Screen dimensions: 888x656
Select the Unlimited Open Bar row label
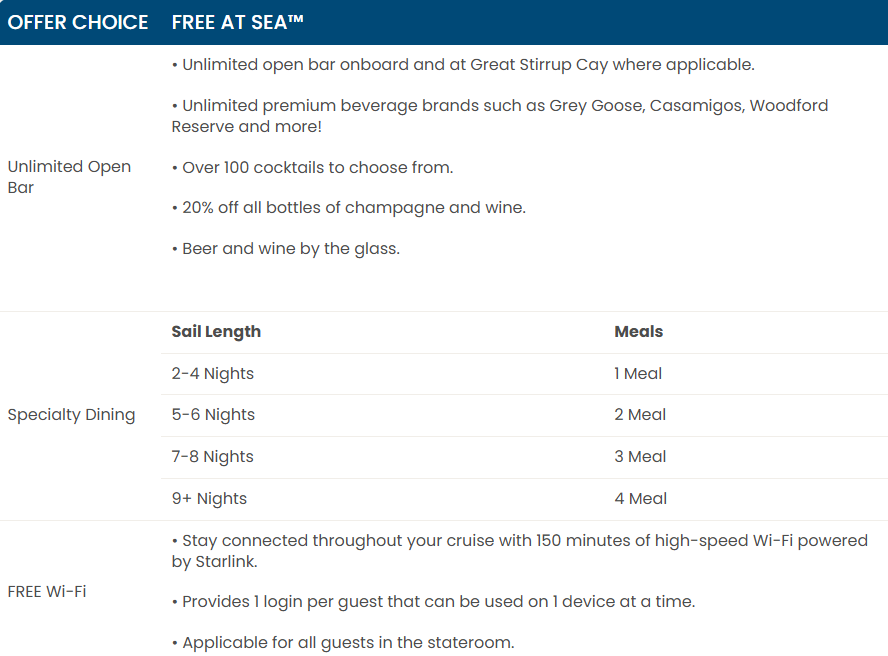coord(69,177)
